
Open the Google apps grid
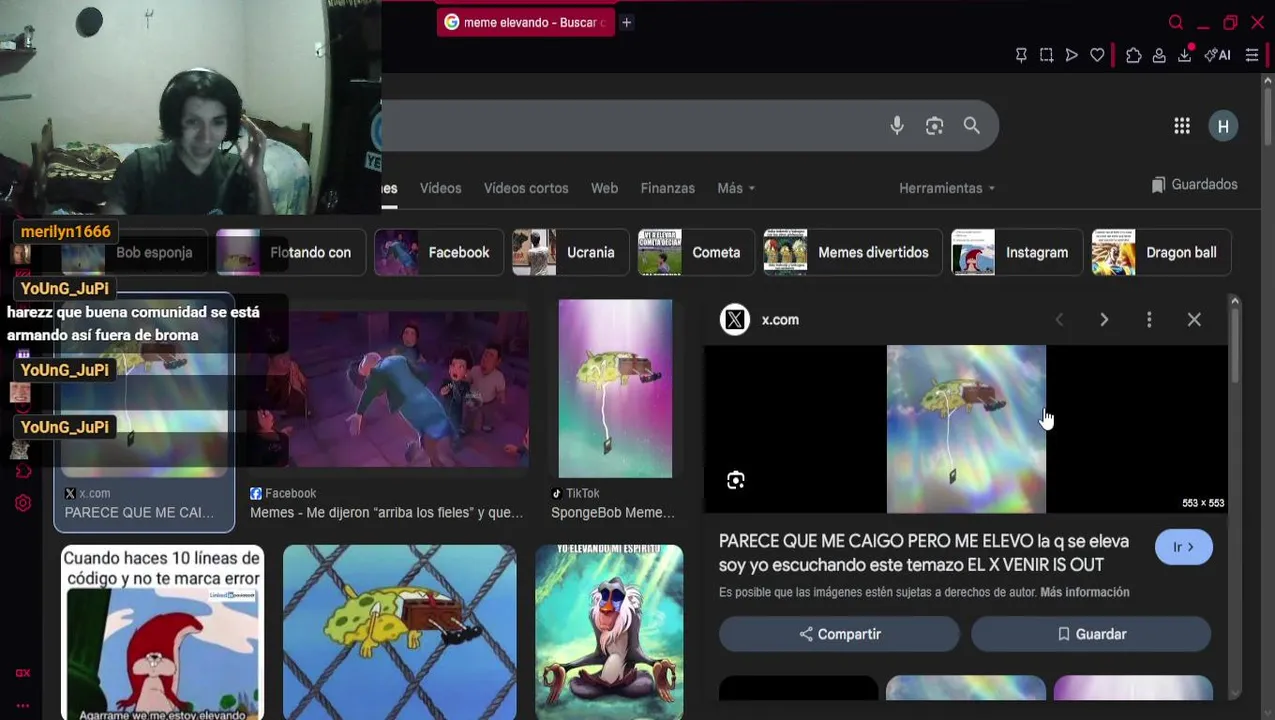point(1182,126)
